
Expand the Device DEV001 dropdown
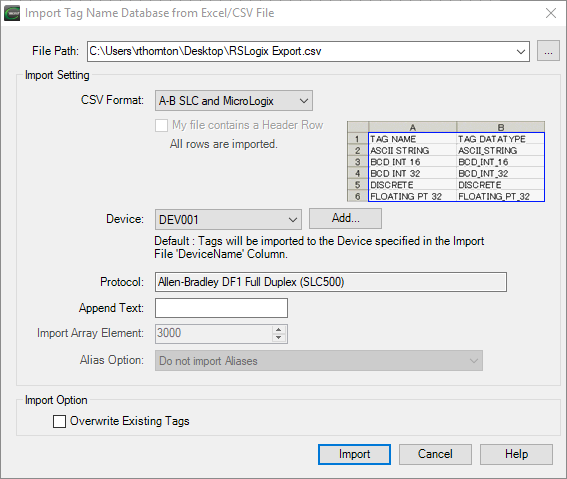(x=228, y=219)
